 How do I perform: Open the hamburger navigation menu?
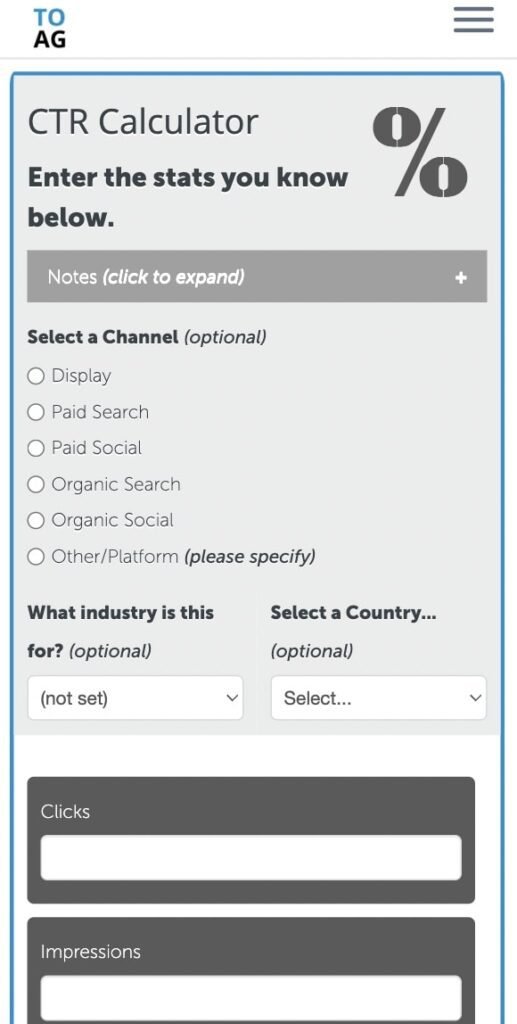point(473,20)
